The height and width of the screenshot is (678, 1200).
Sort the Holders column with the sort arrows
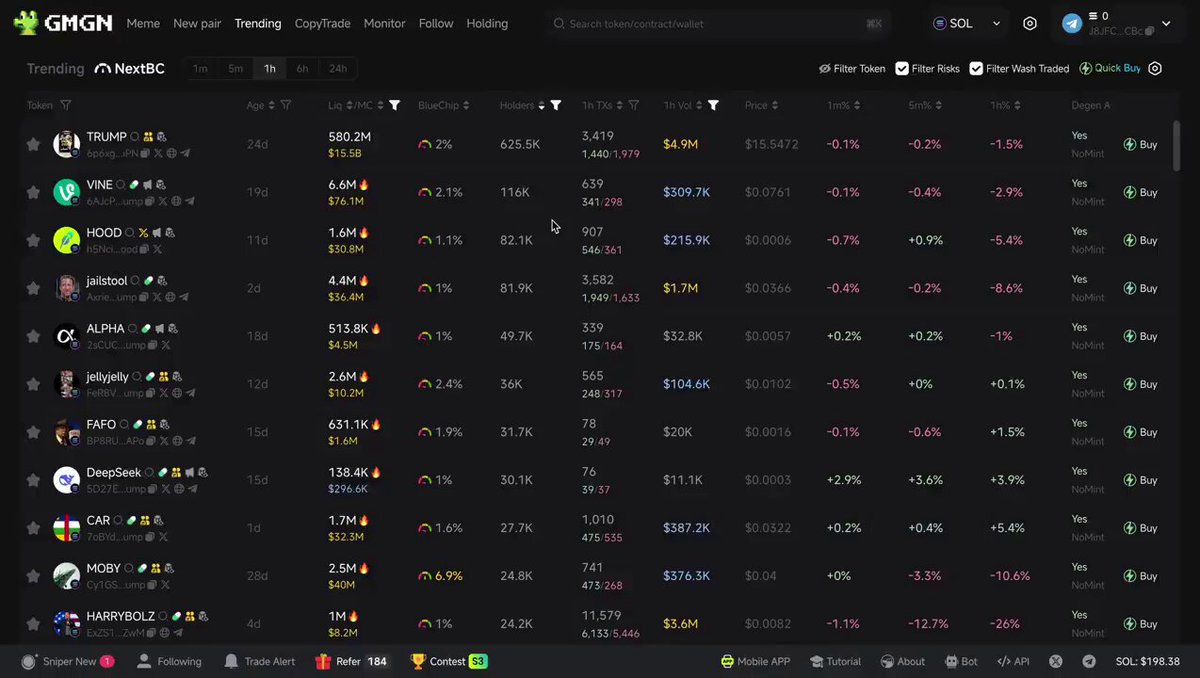pos(541,105)
